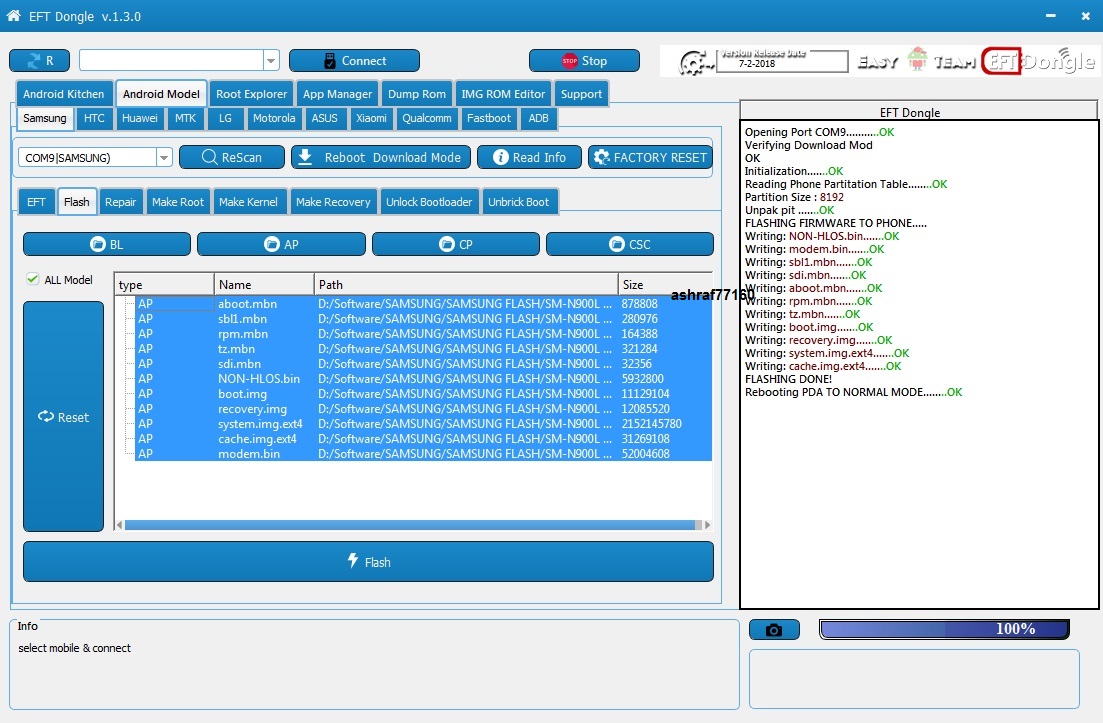Select the Motorola brand tab
This screenshot has height=723, width=1103.
[274, 118]
